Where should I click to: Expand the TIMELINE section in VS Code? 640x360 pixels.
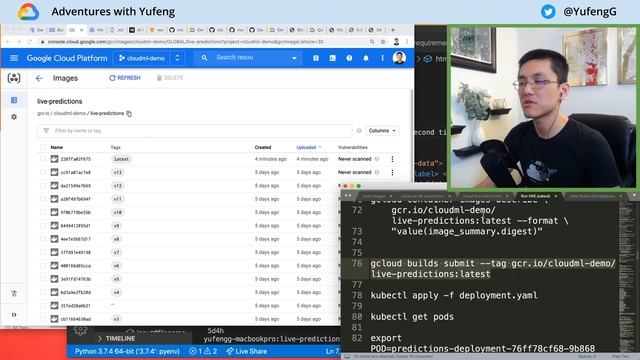pyautogui.click(x=116, y=339)
